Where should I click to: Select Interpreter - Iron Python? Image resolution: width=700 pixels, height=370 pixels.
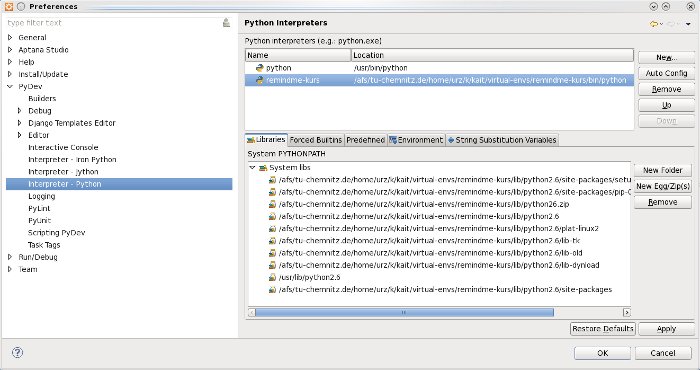coord(72,159)
